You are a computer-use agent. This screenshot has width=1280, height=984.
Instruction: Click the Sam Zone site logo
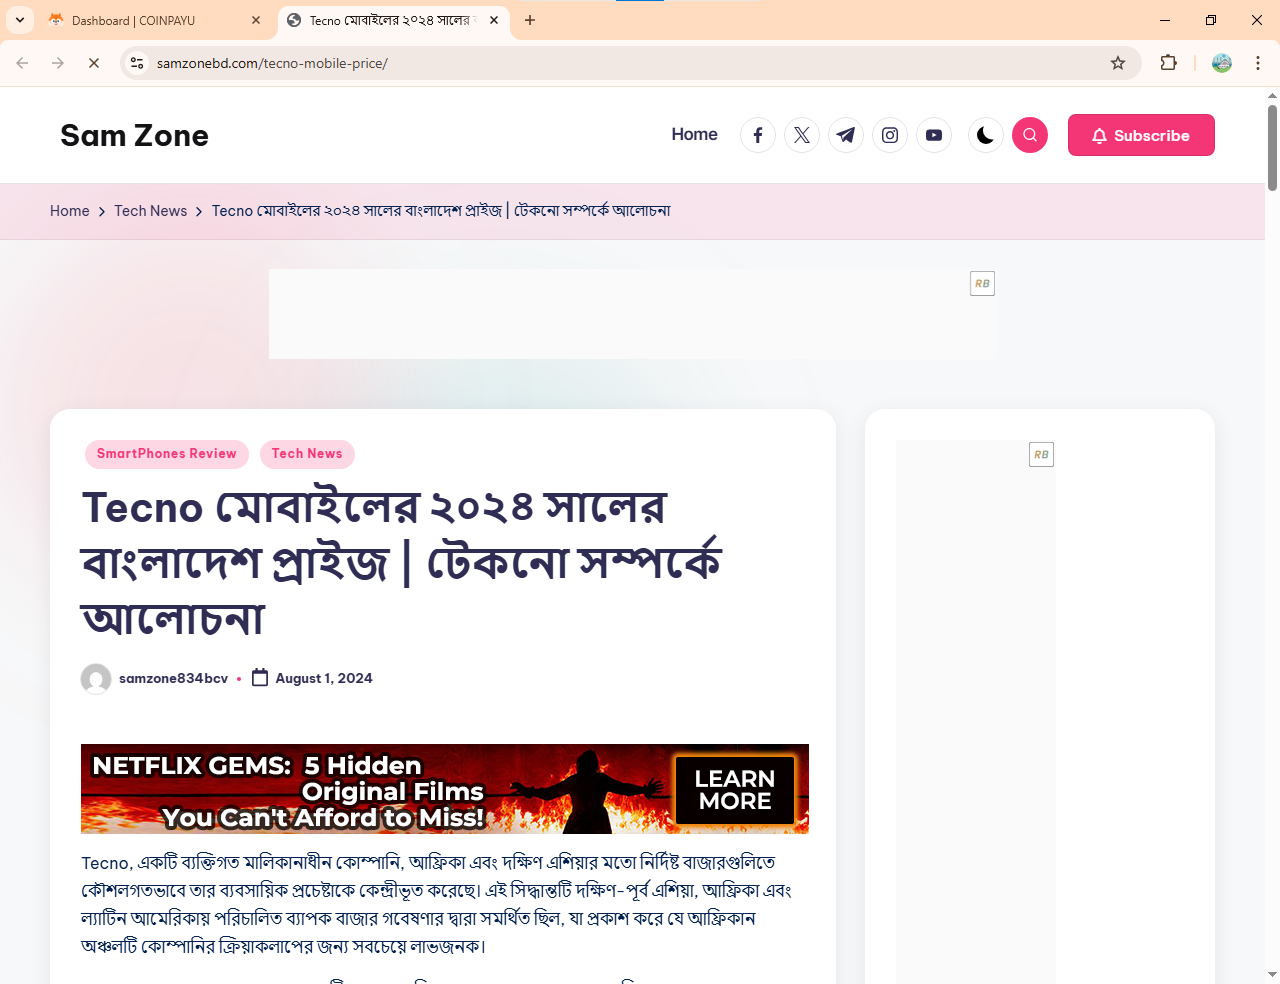click(134, 135)
